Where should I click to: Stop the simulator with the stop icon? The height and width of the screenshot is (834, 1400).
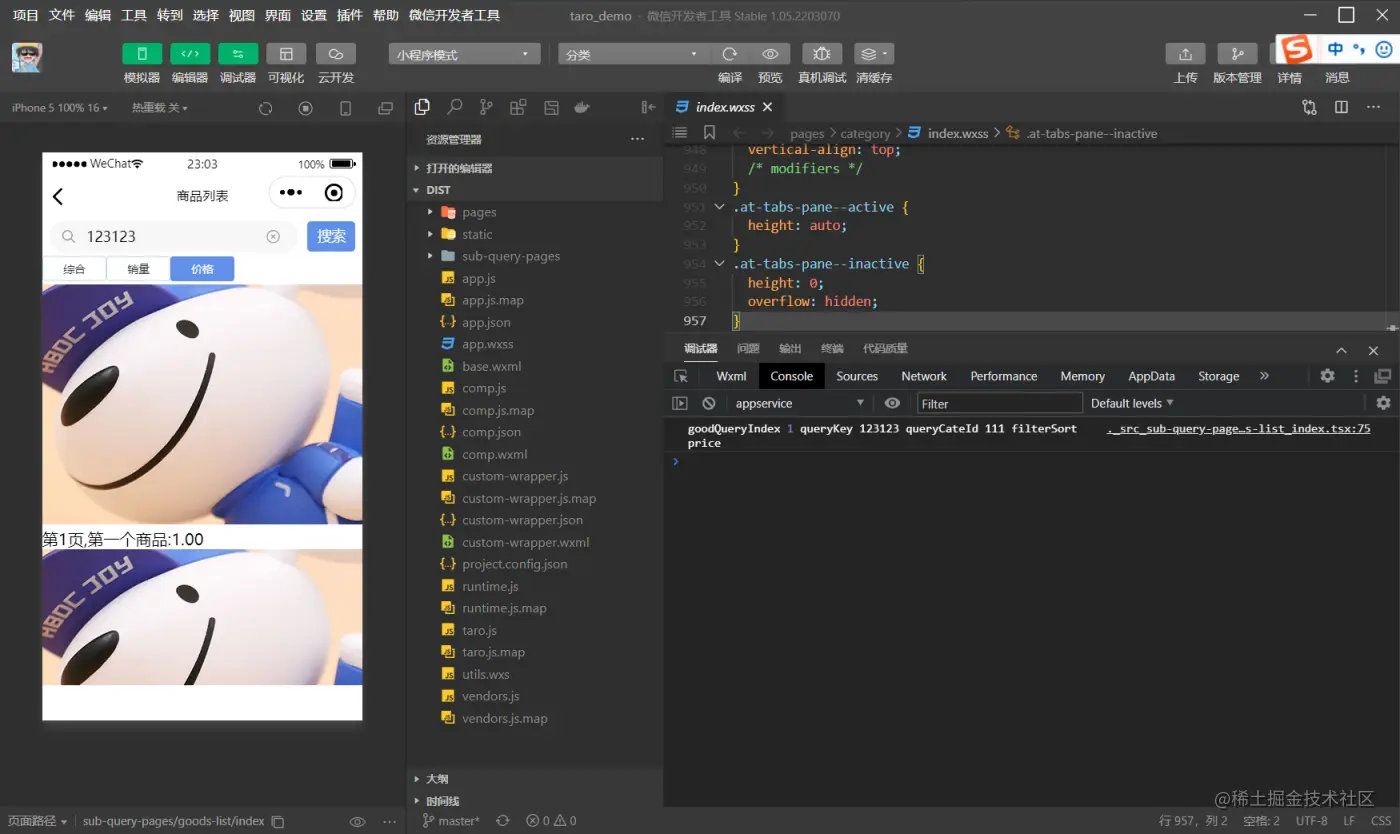pyautogui.click(x=306, y=108)
